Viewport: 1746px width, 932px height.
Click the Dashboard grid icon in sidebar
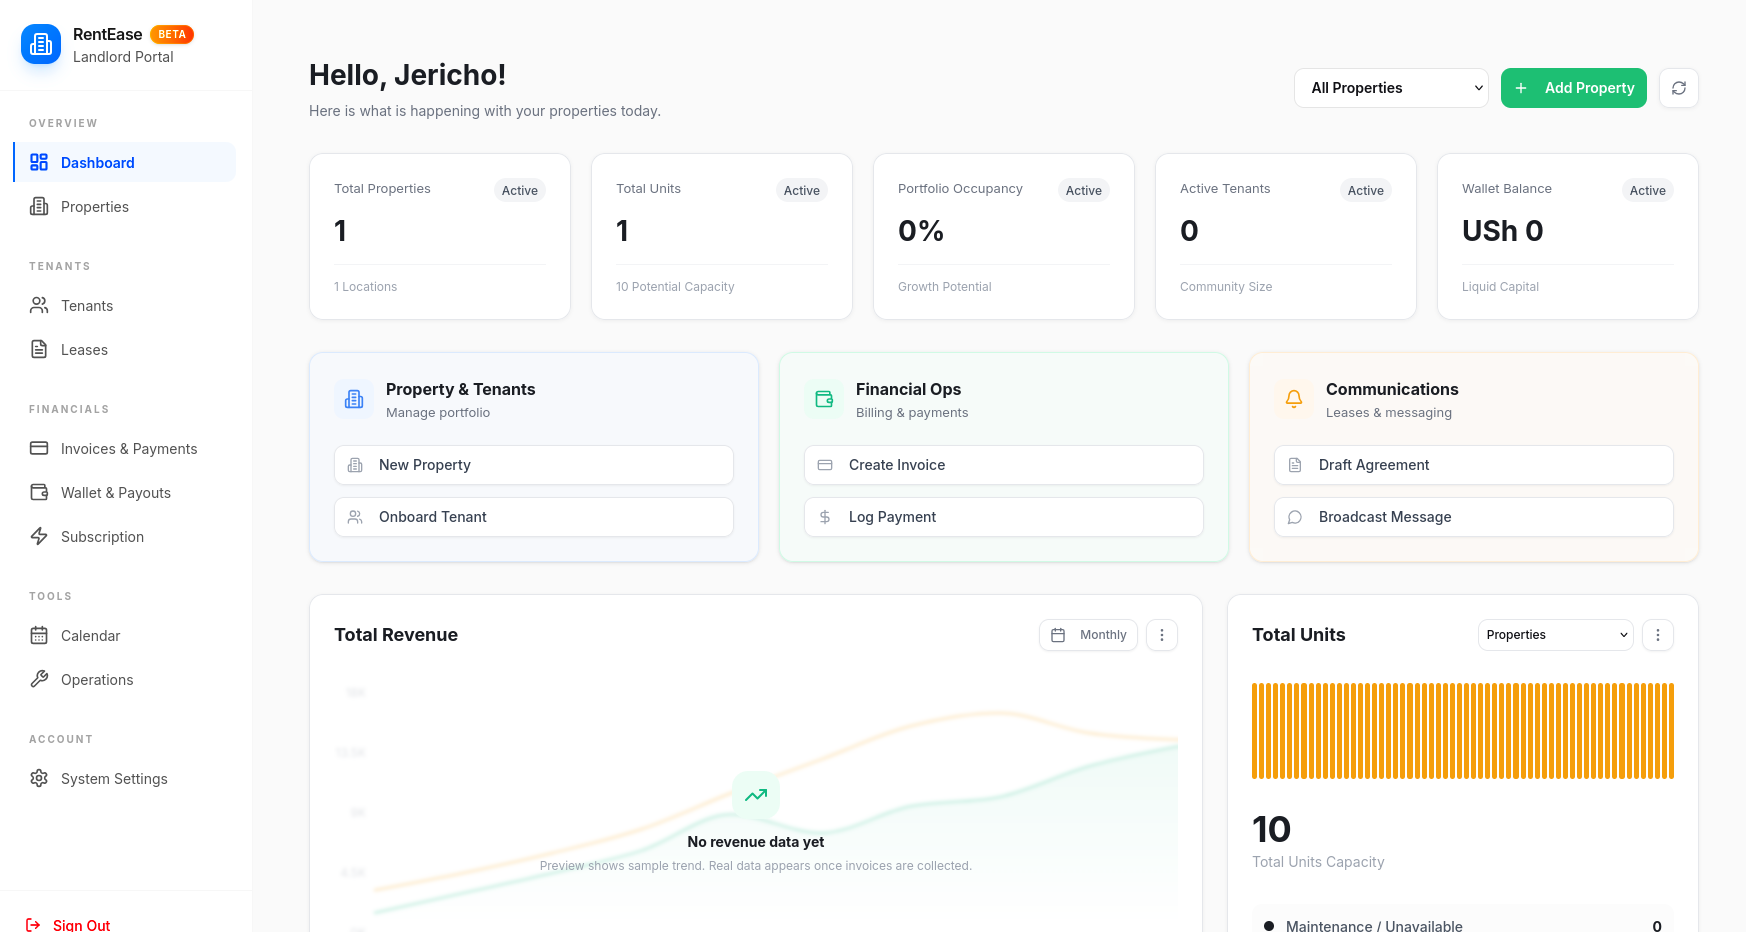pyautogui.click(x=39, y=162)
